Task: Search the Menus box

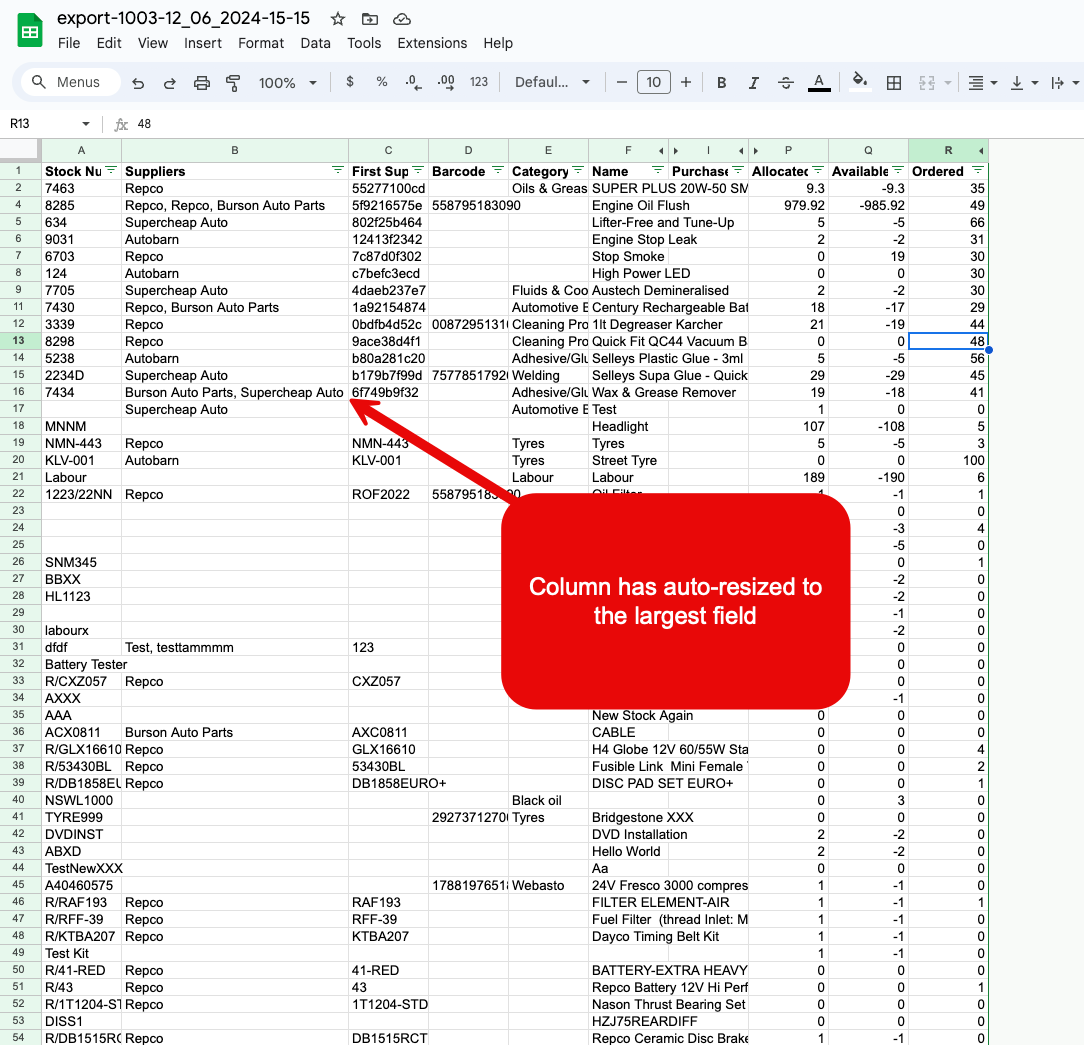Action: 71,82
